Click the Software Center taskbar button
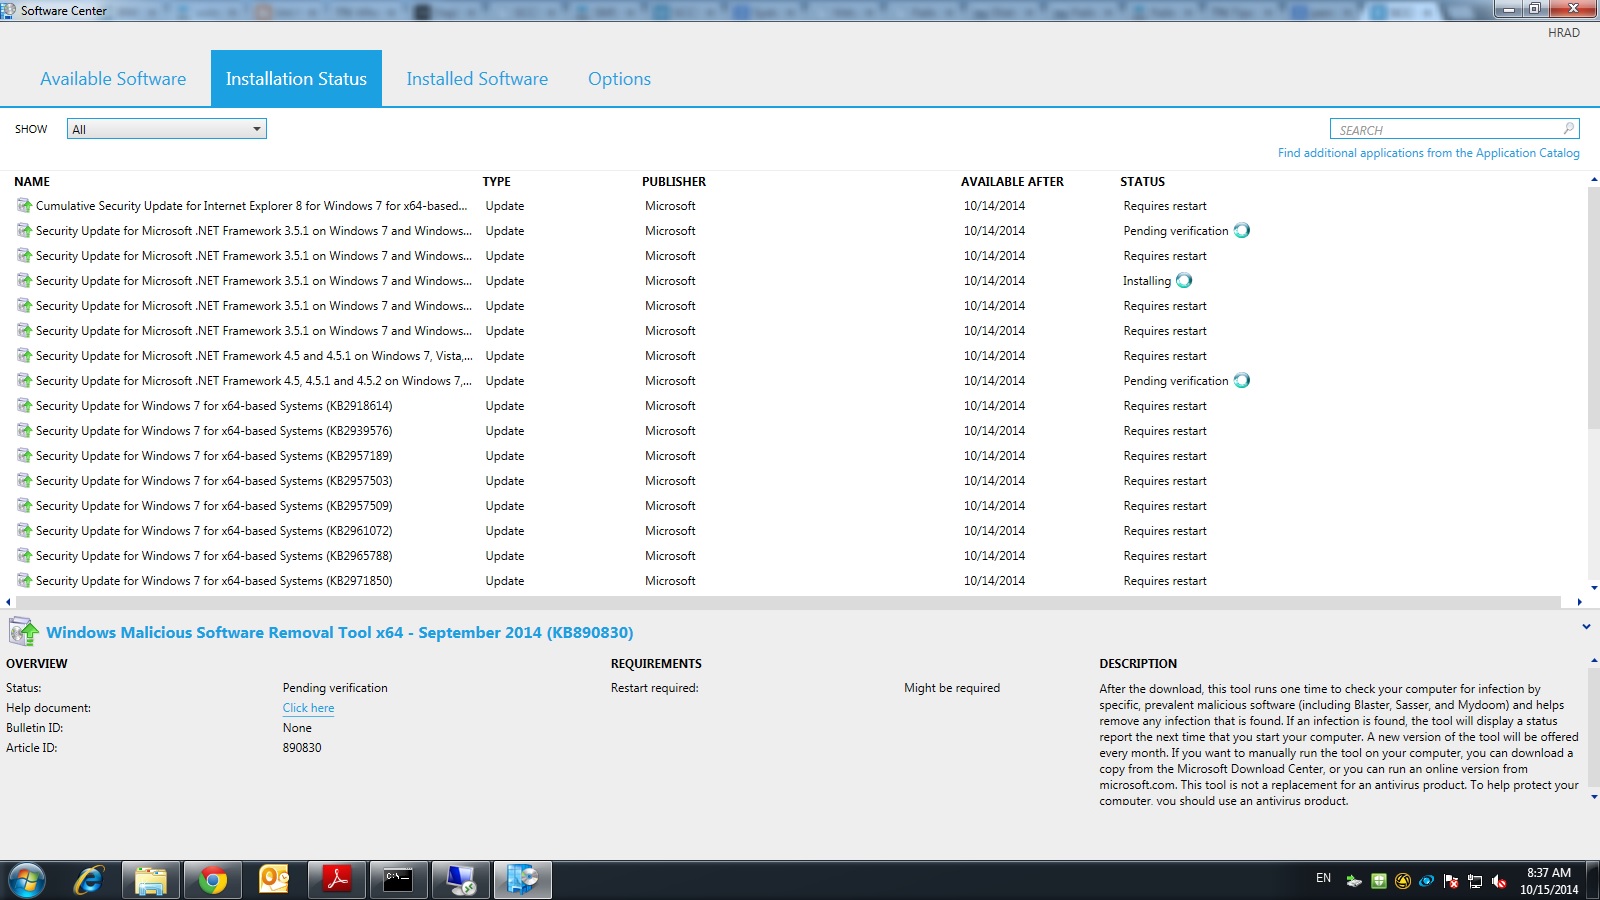The height and width of the screenshot is (900, 1600). [x=522, y=880]
